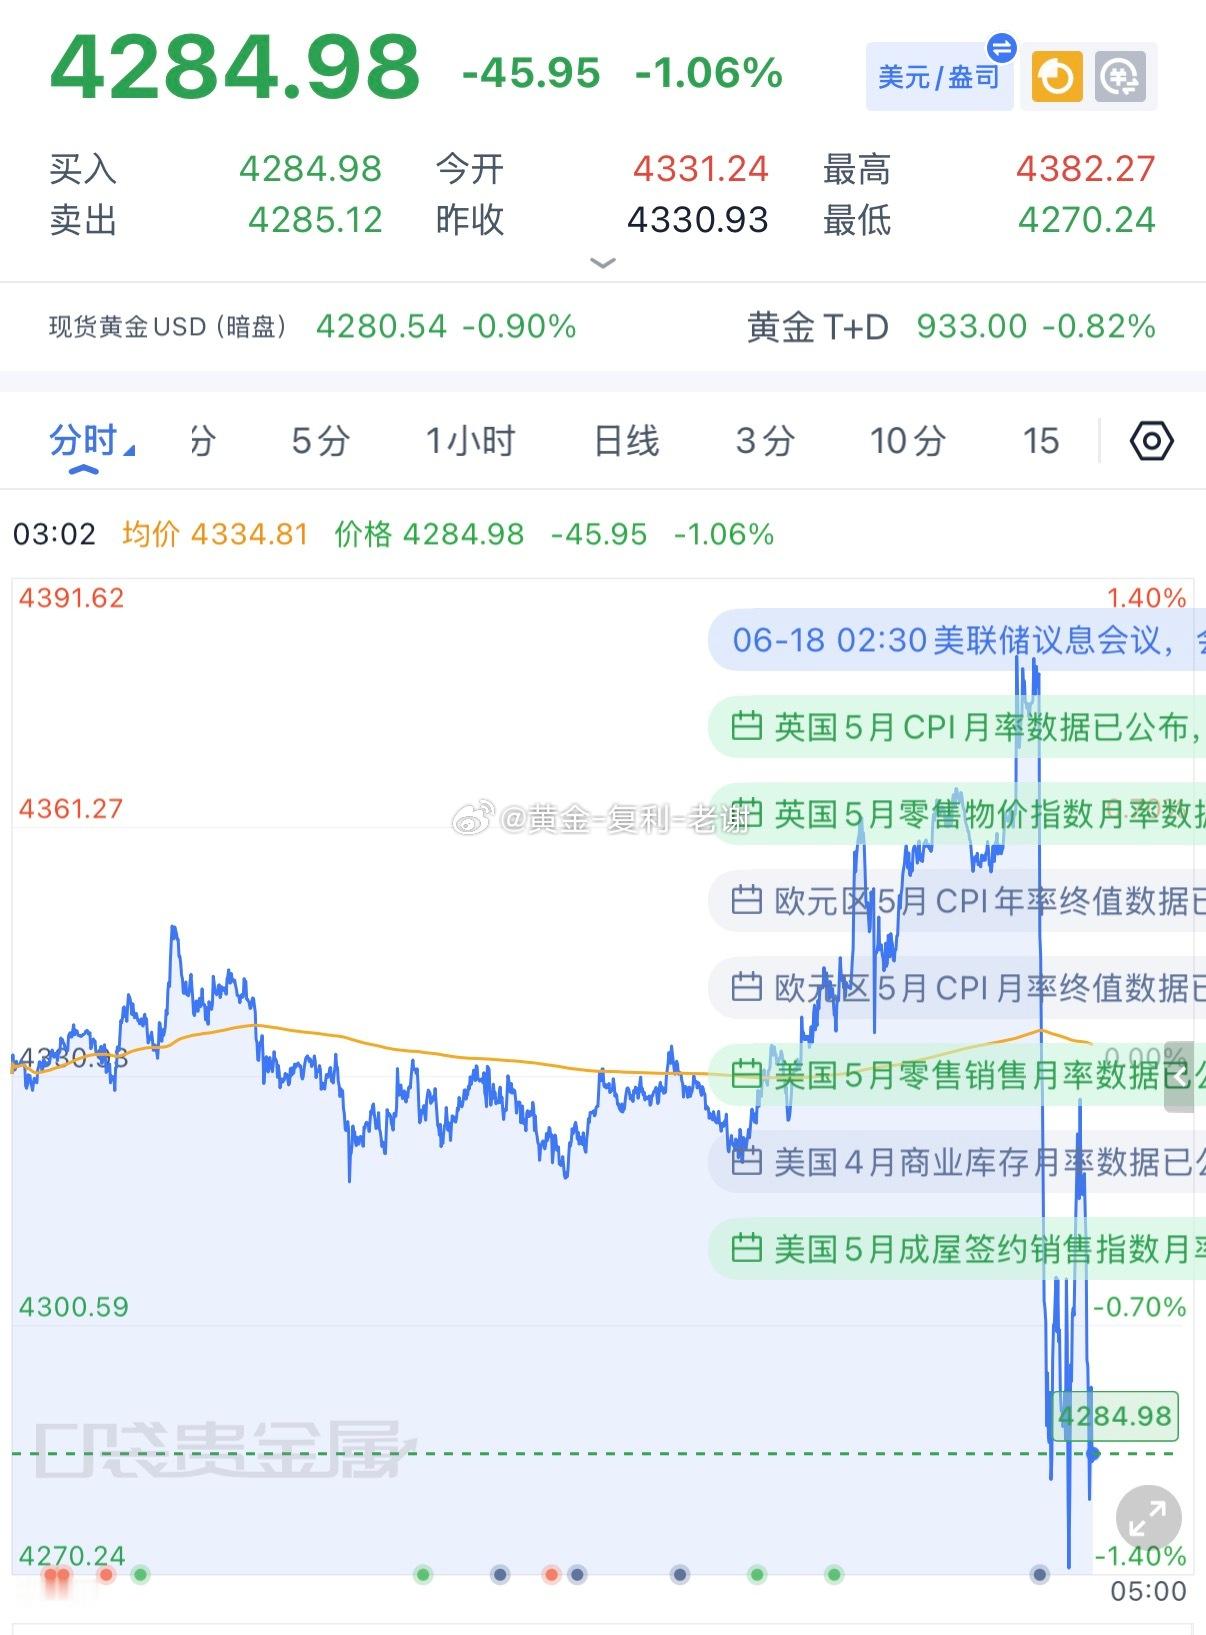Tap the 昨收 value 4330.93
Viewport: 1206px width, 1635px height.
coord(698,219)
